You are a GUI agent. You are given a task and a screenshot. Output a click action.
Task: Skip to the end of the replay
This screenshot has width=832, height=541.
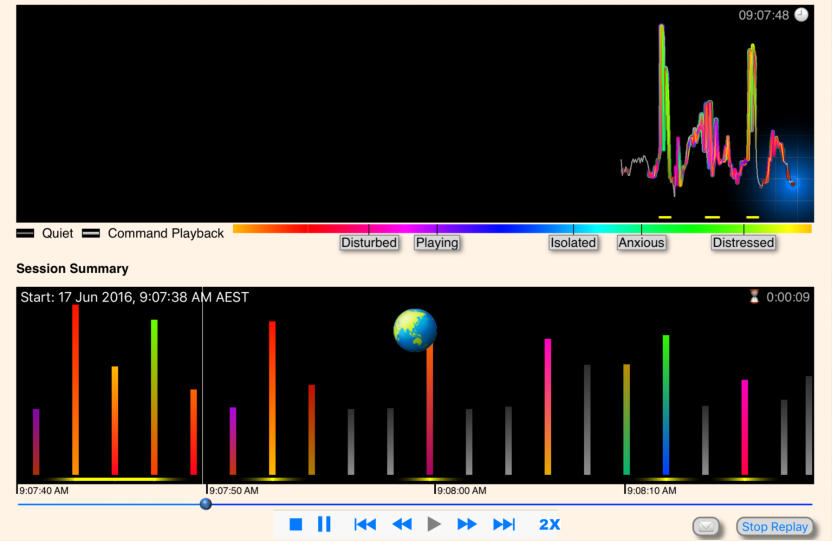(x=504, y=524)
